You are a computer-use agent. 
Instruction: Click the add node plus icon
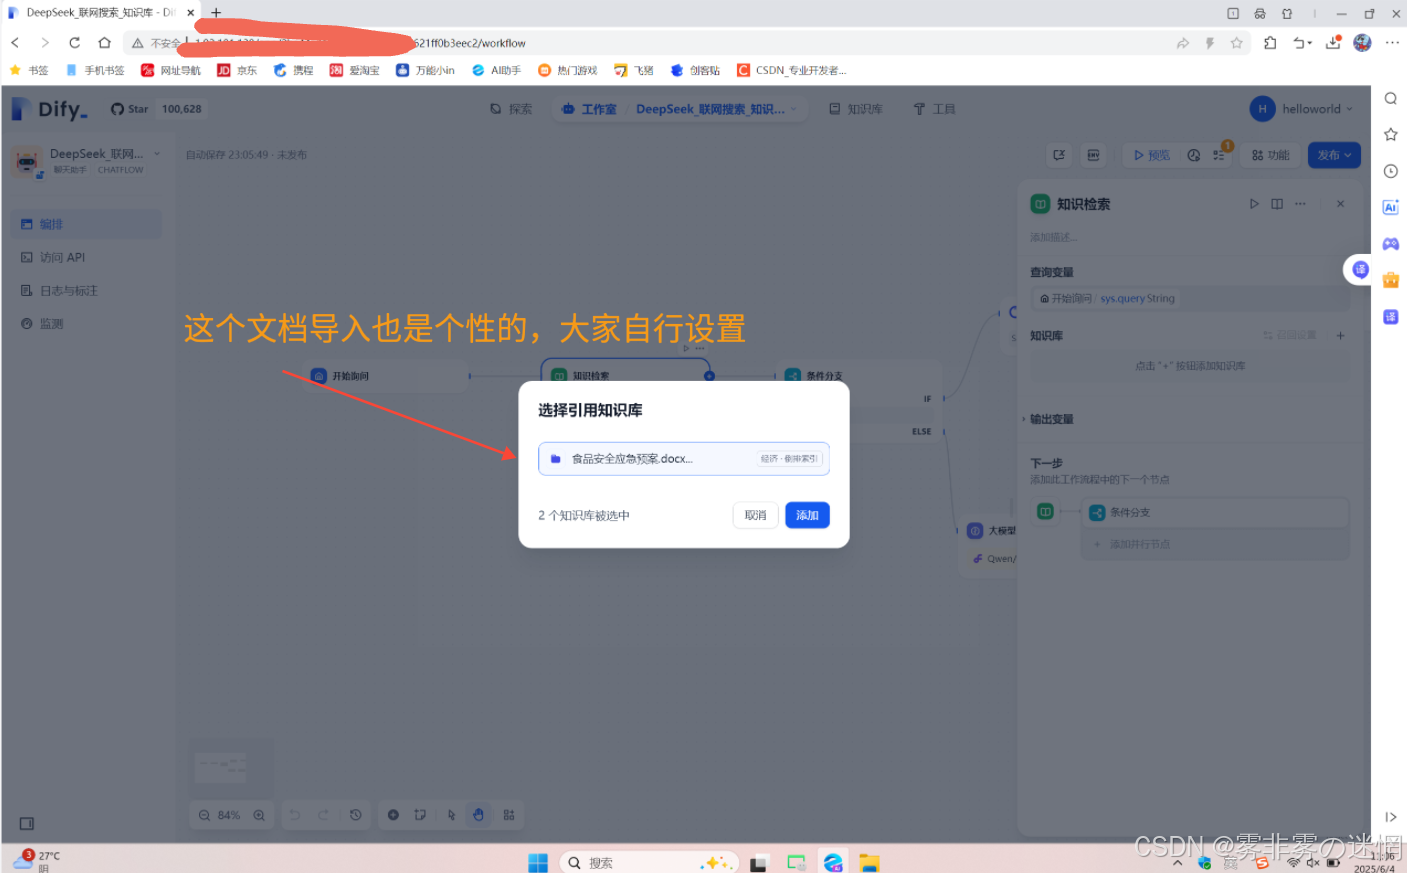click(x=393, y=815)
